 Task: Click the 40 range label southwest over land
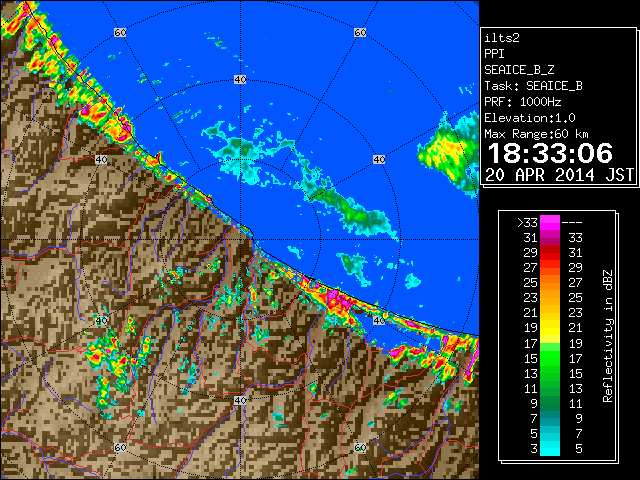click(101, 320)
